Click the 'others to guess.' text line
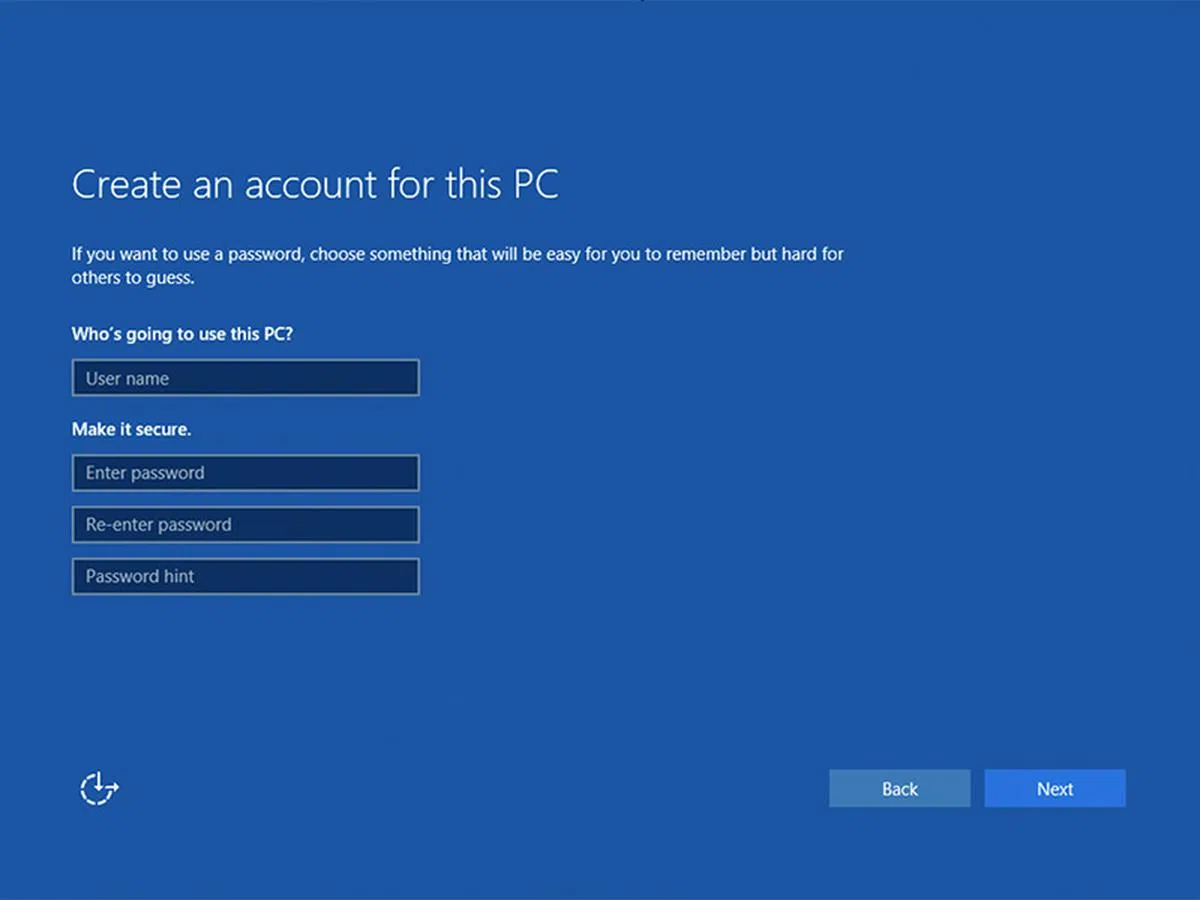The image size is (1200, 900). pos(132,279)
